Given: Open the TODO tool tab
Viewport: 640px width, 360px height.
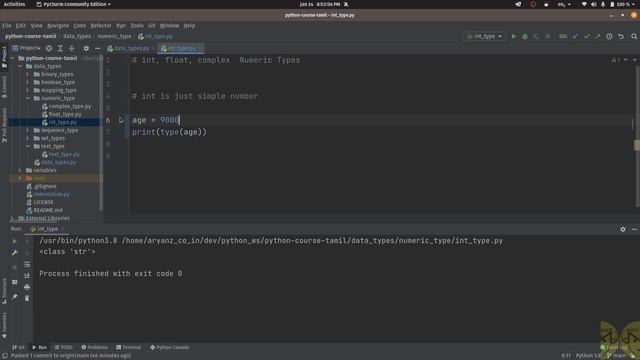Looking at the screenshot, I should pos(64,347).
